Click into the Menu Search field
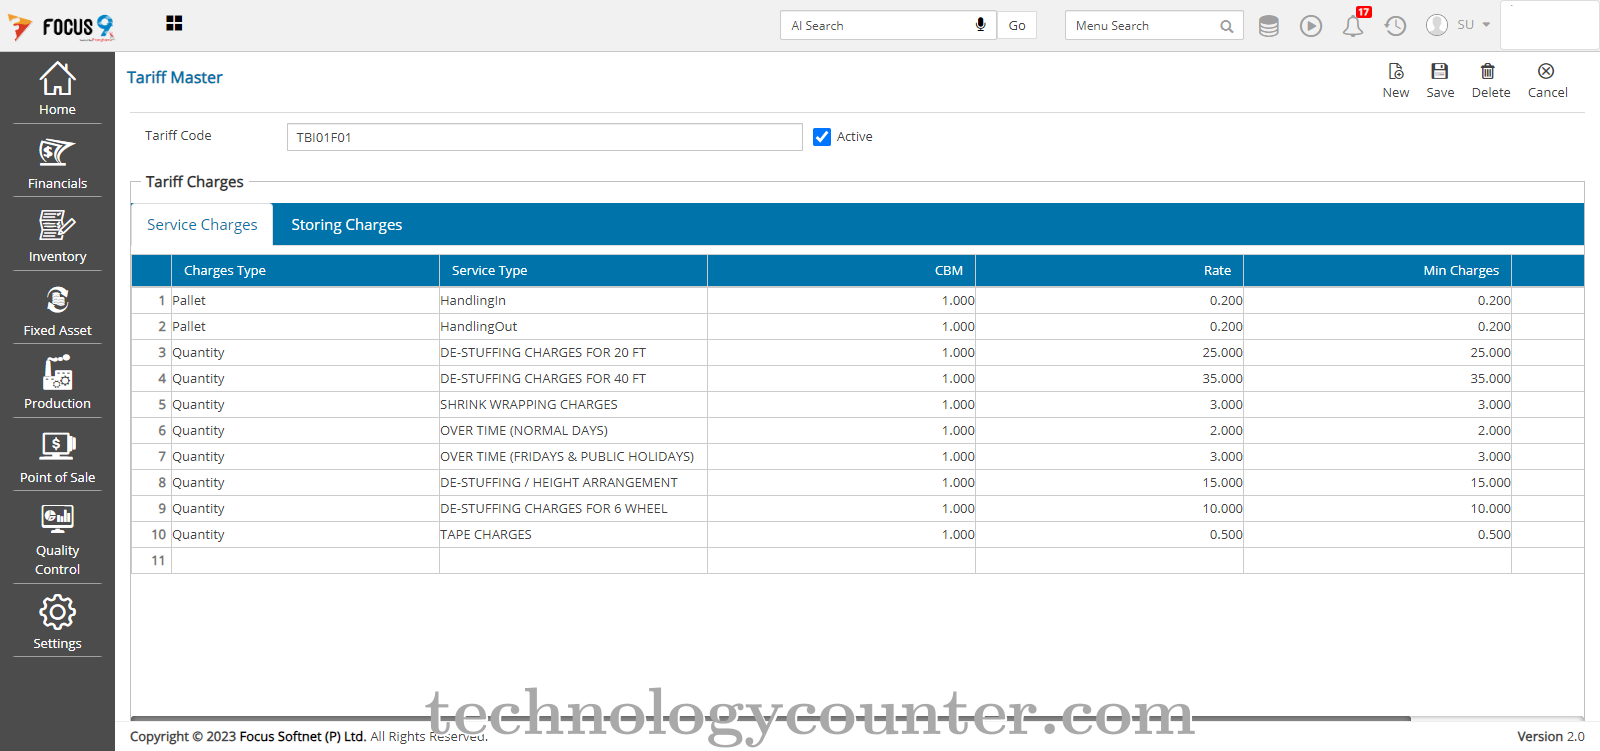The width and height of the screenshot is (1600, 751). click(x=1142, y=26)
